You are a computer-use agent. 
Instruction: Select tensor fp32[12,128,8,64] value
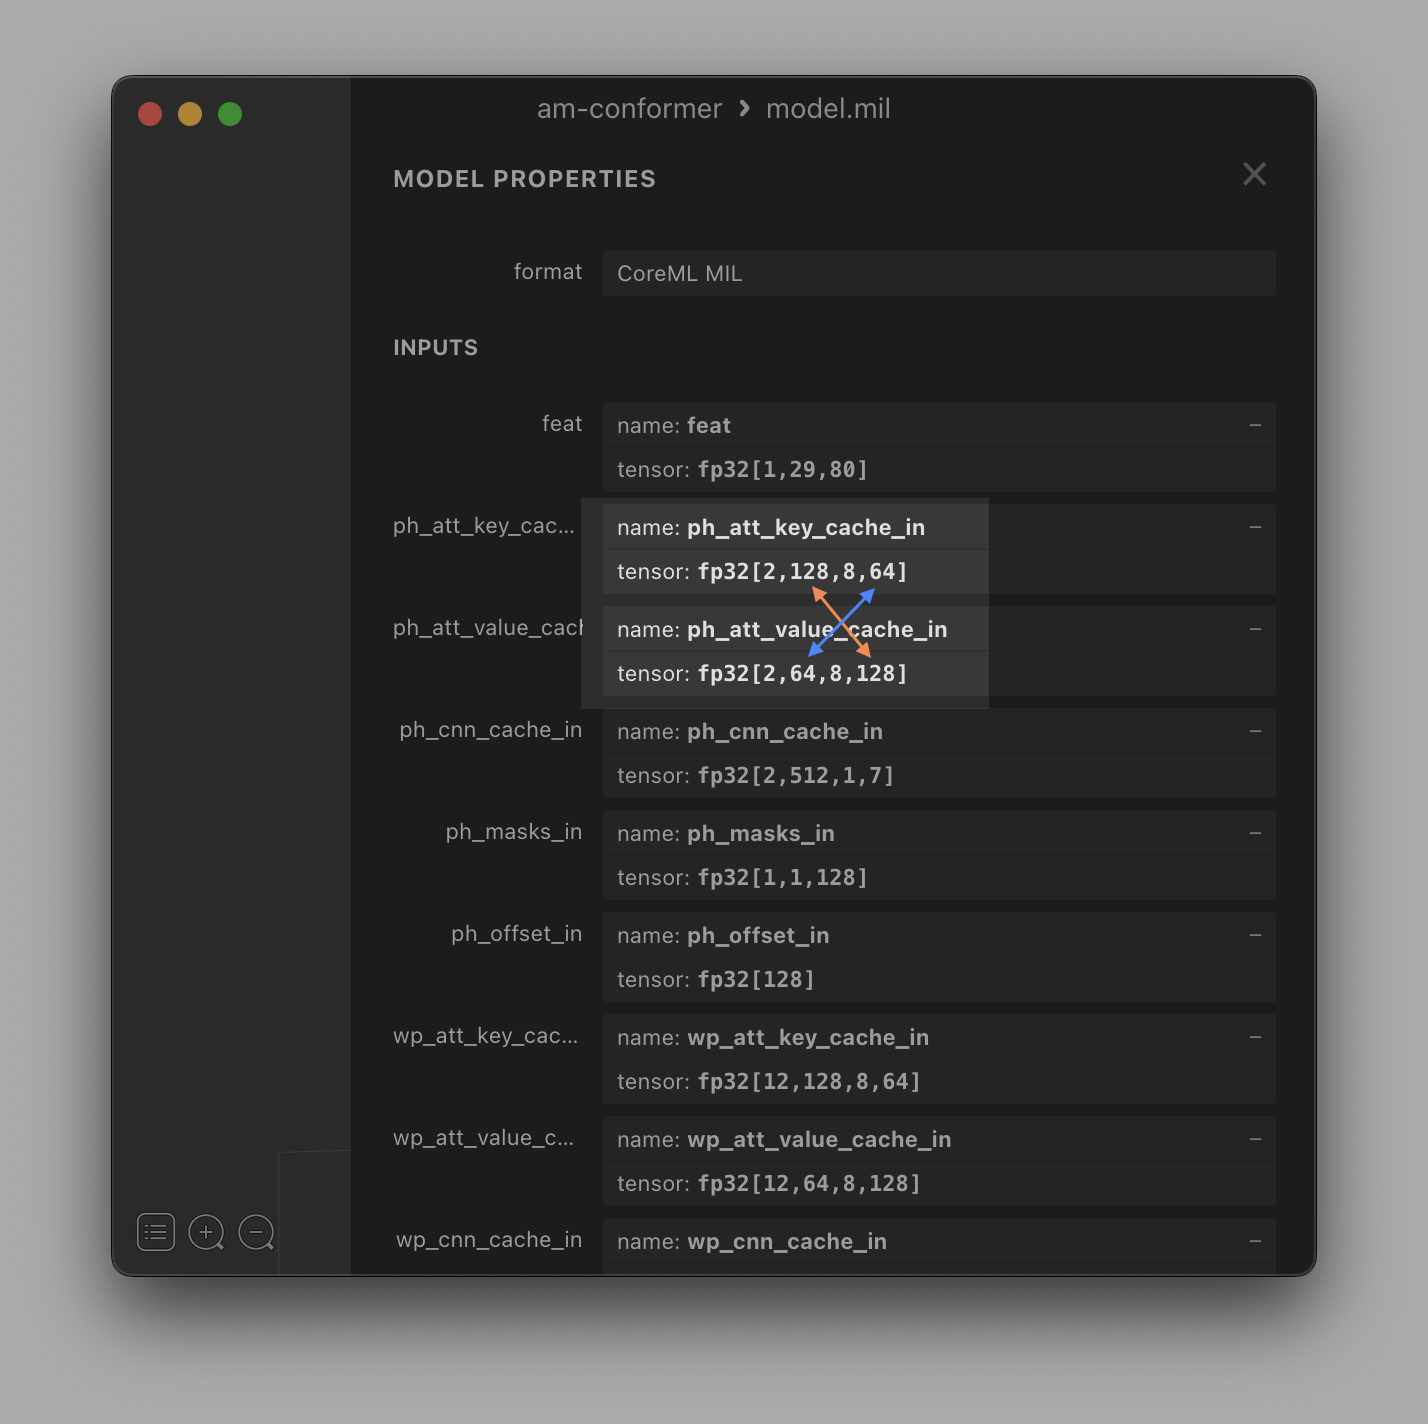809,1081
